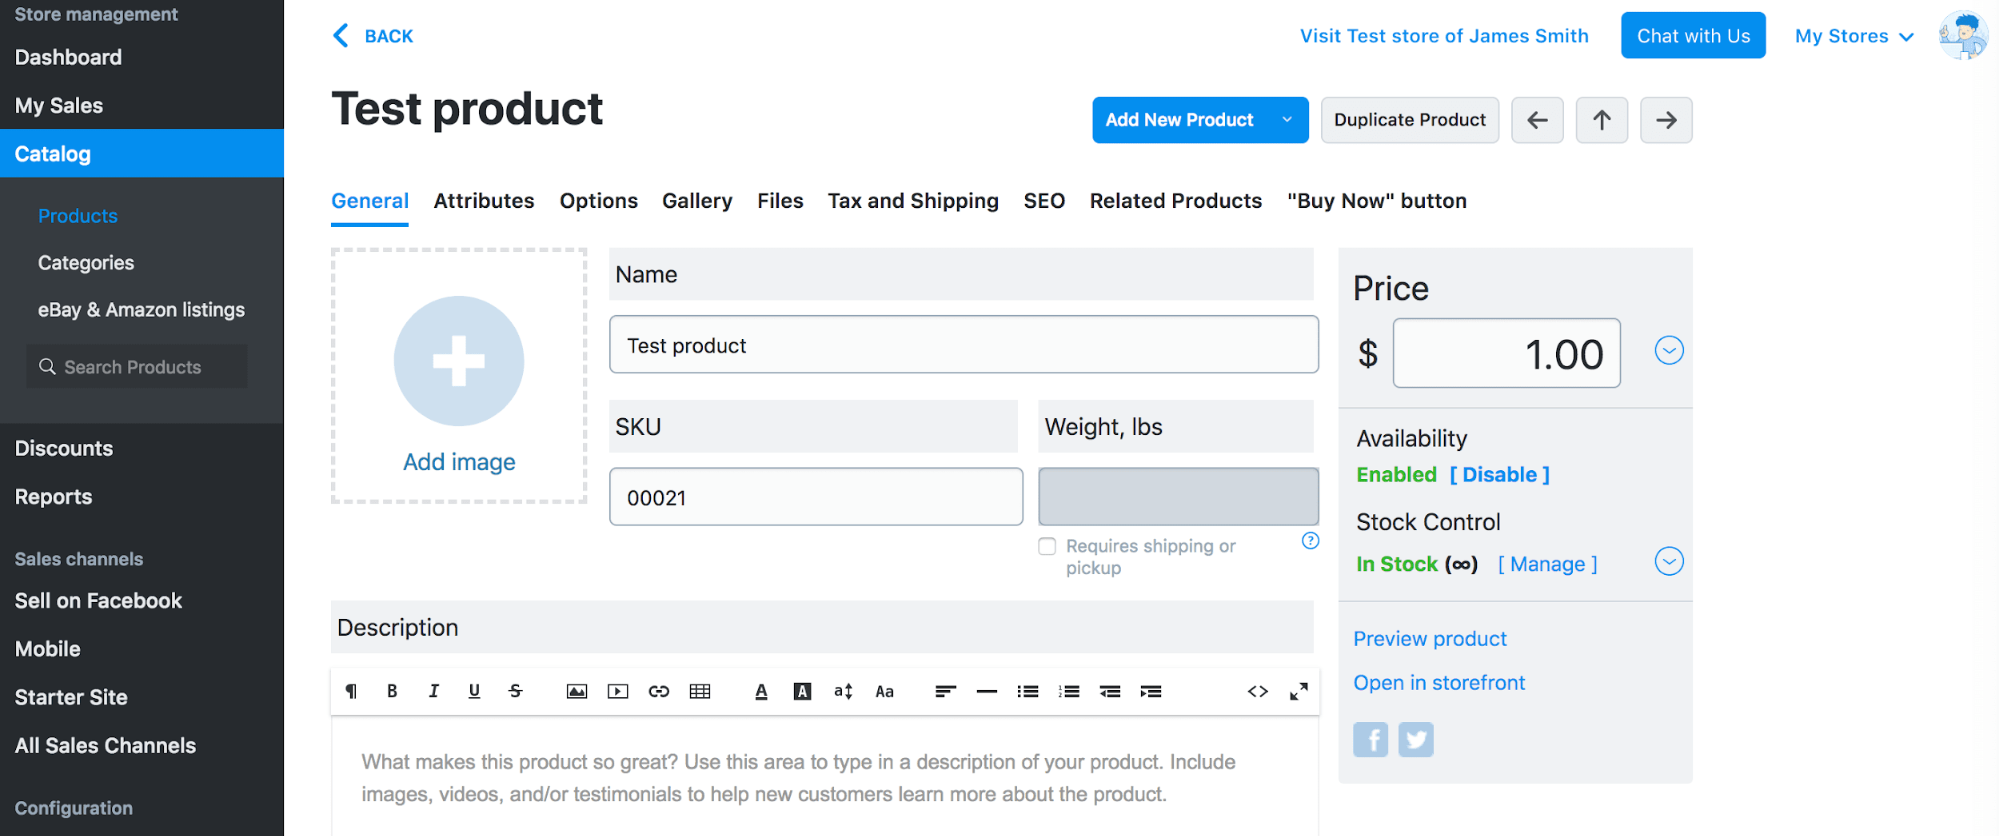Disable product availability
Image resolution: width=1999 pixels, height=837 pixels.
point(1499,475)
